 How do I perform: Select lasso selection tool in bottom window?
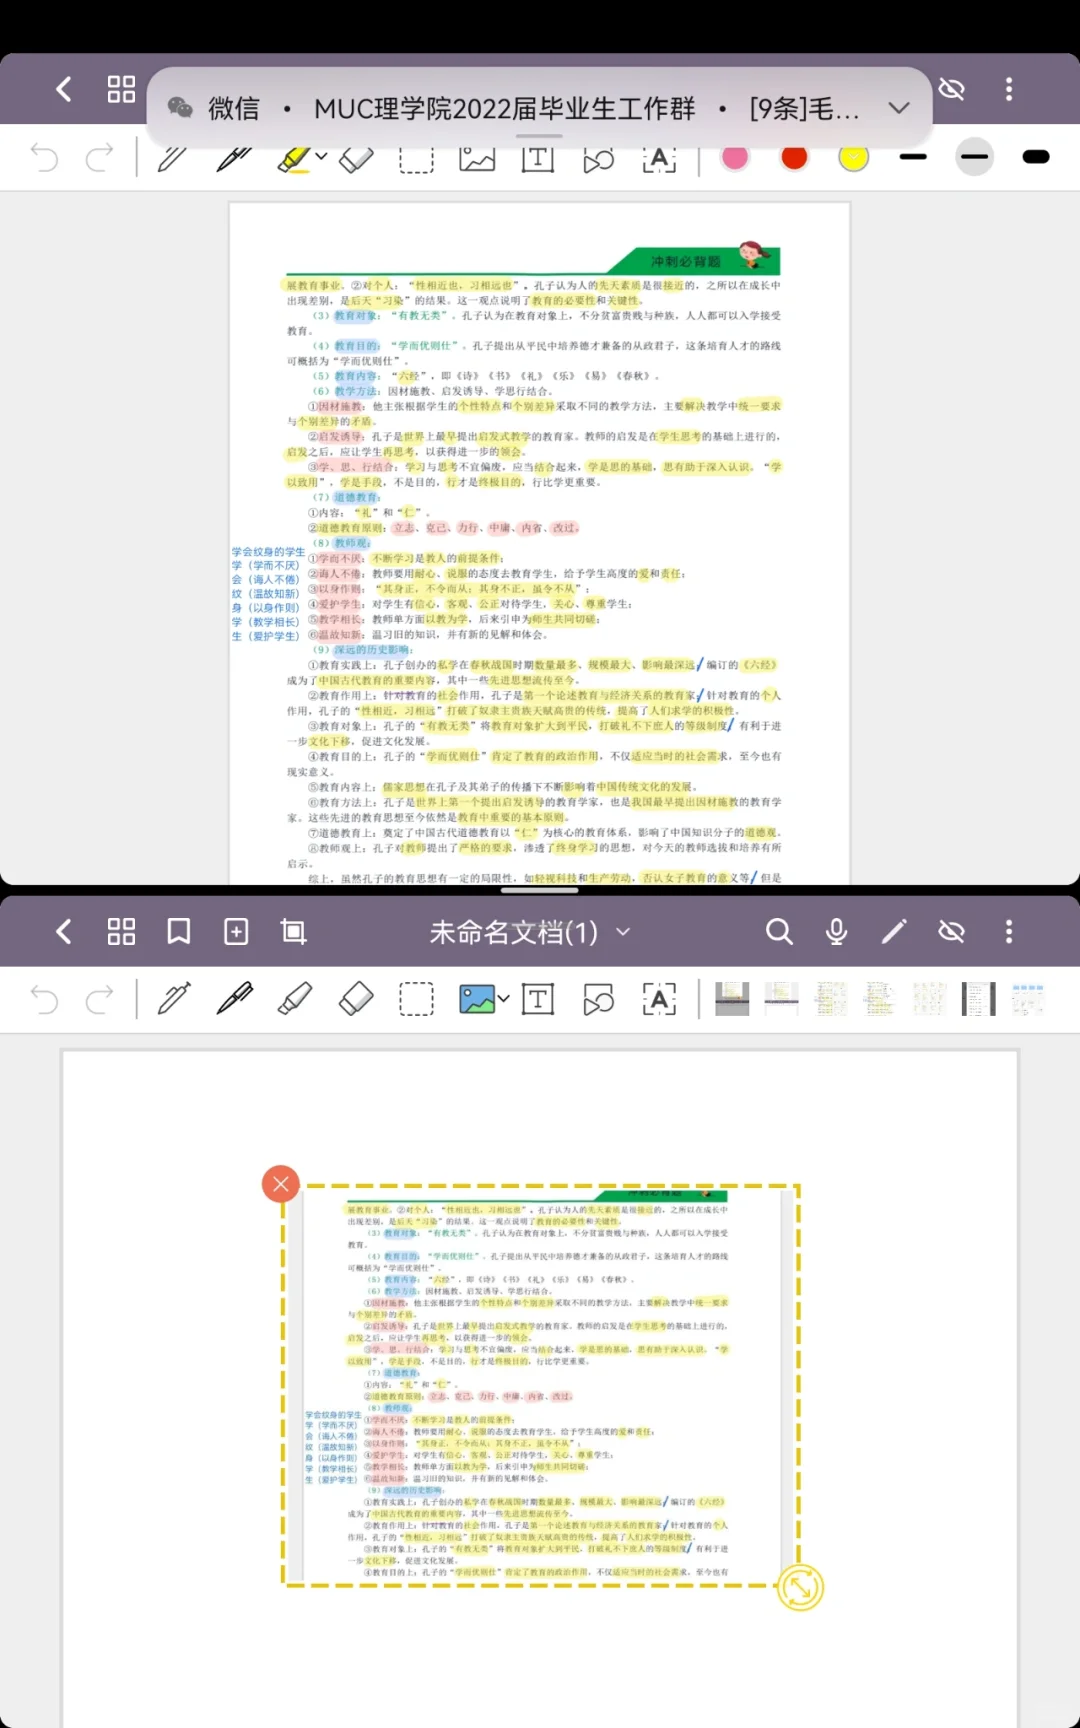coord(416,999)
